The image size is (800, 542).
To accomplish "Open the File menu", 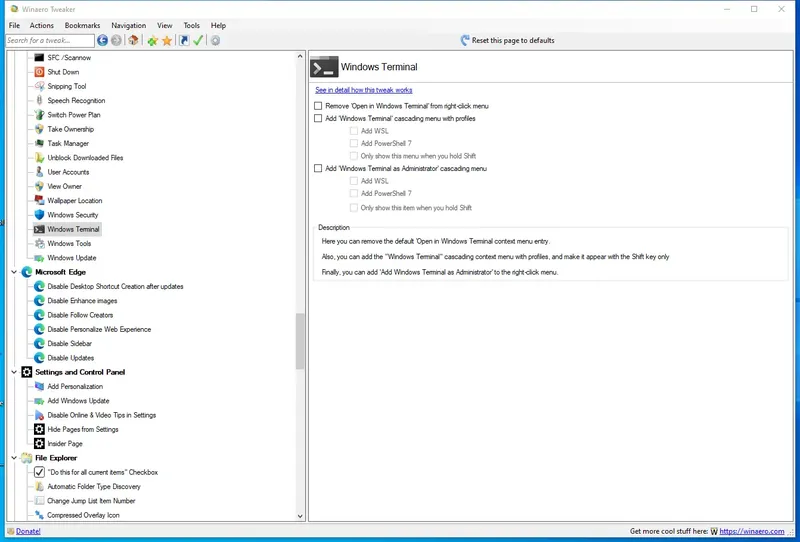I will tap(14, 25).
